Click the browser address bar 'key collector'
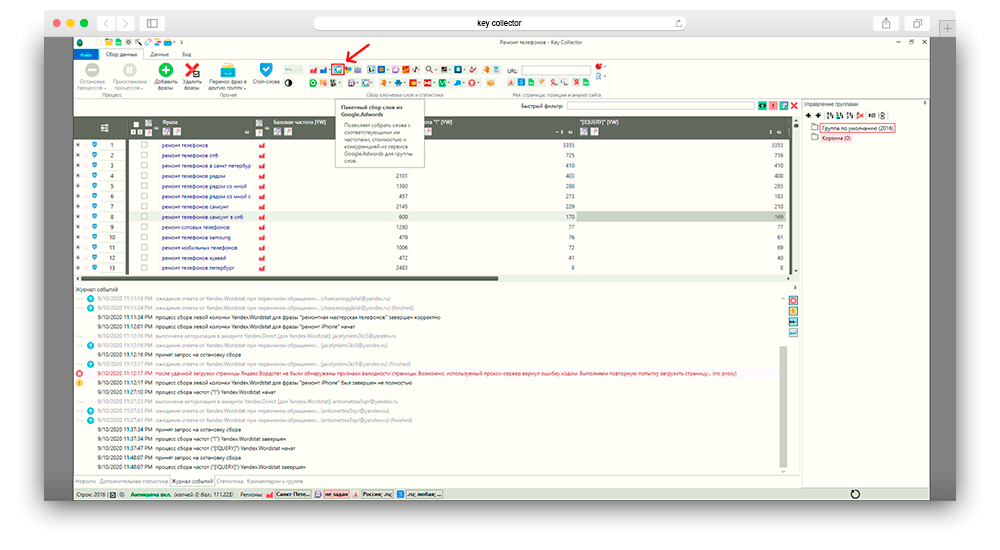Viewport: 1000px width, 550px height. (x=499, y=23)
